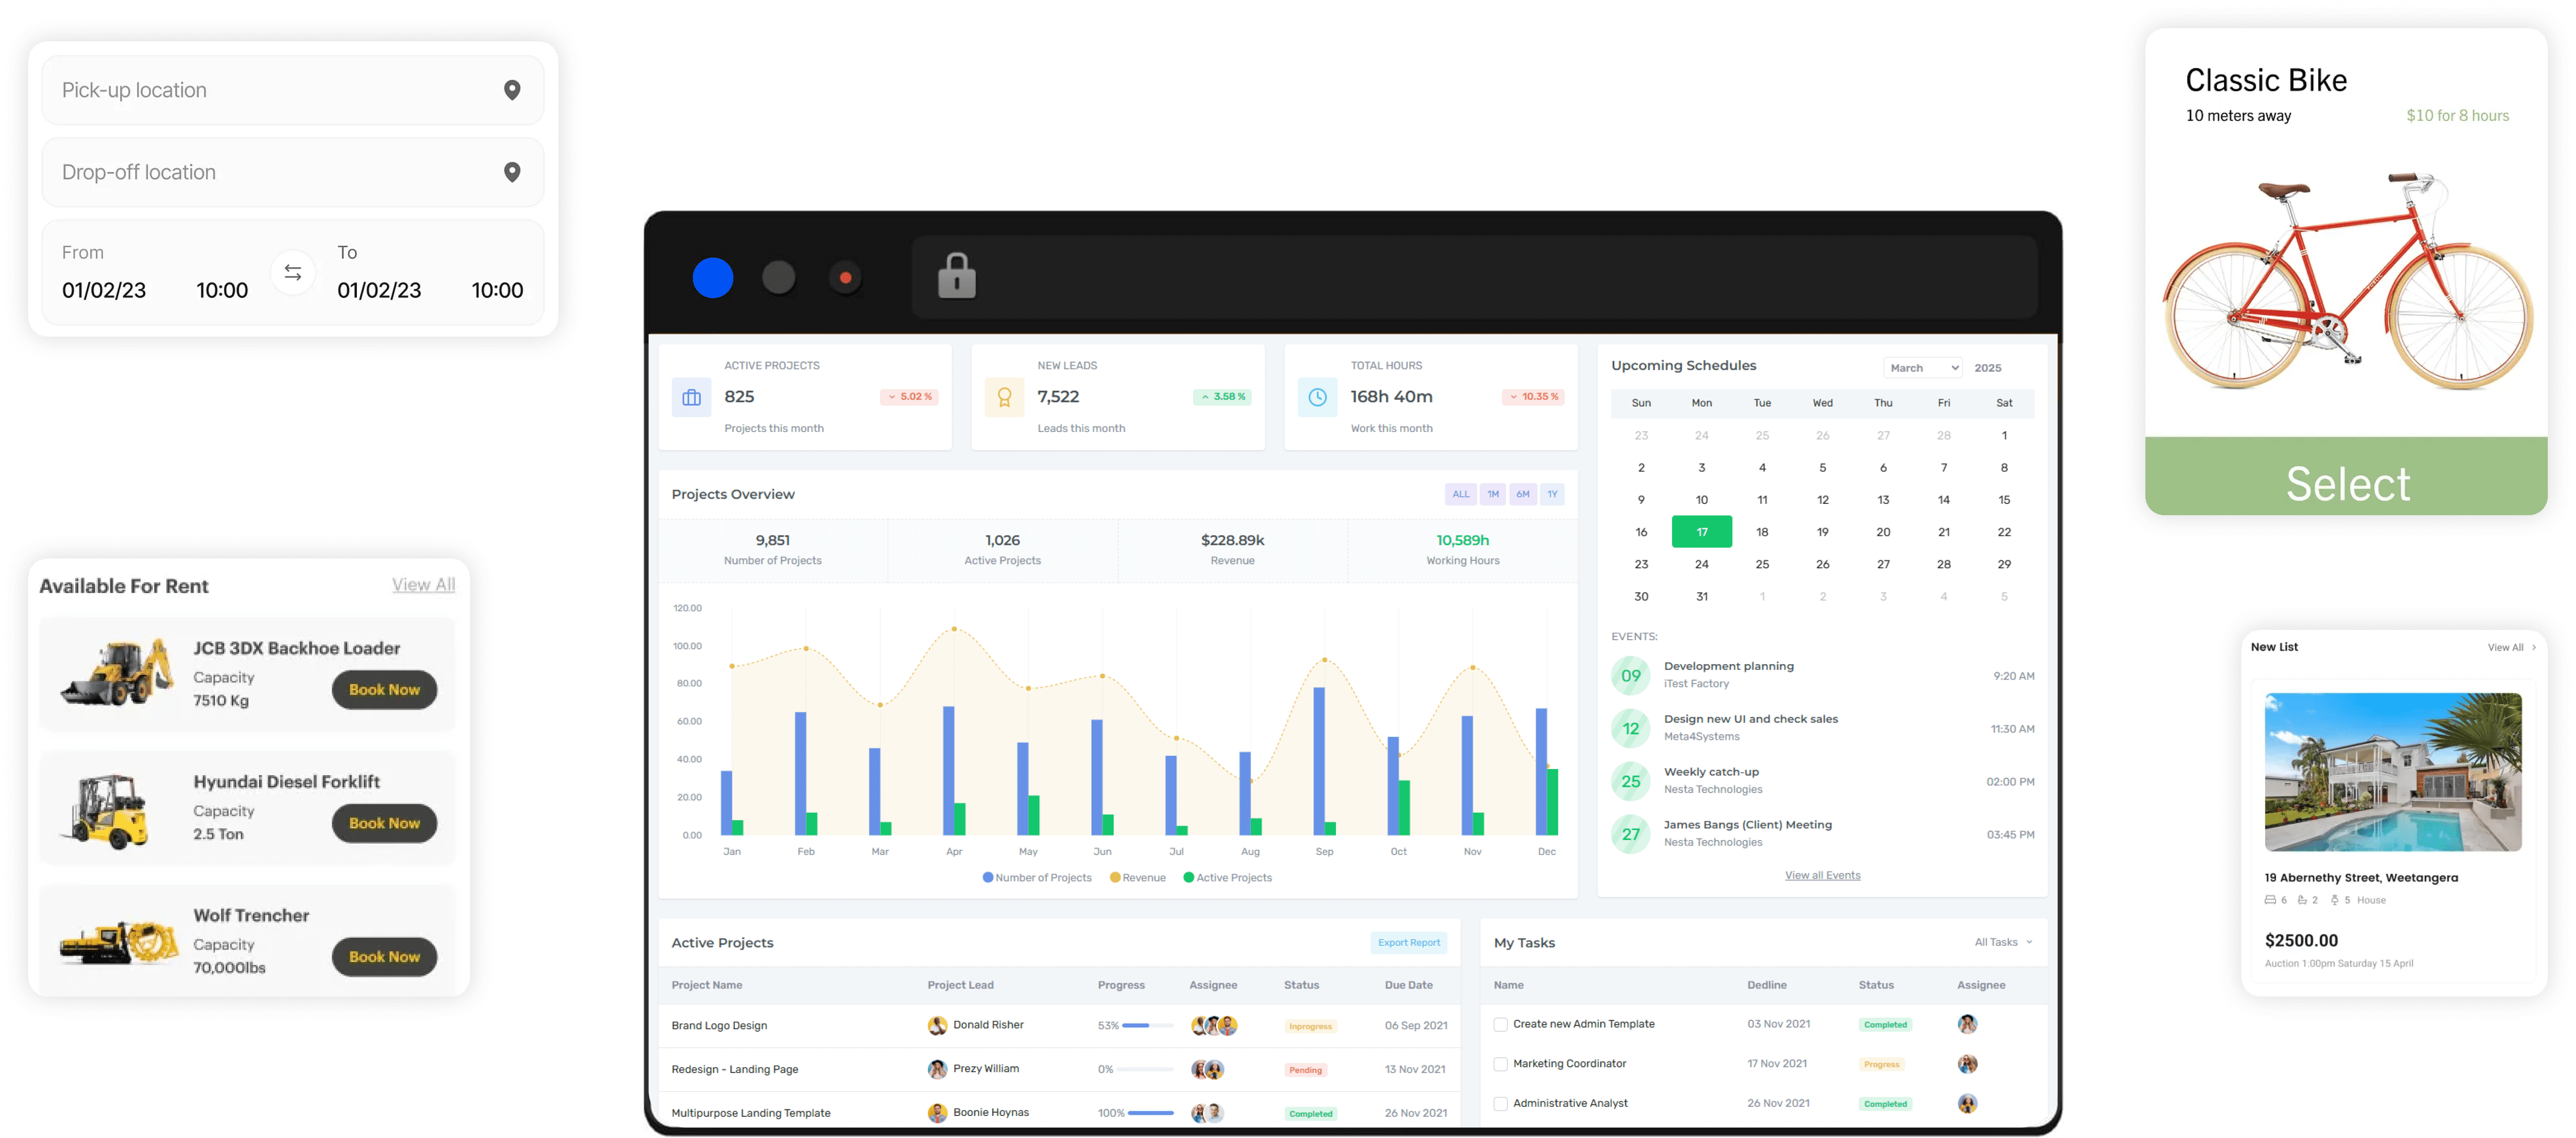Select March 17 on the calendar
This screenshot has width=2576, height=1138.
click(1701, 532)
